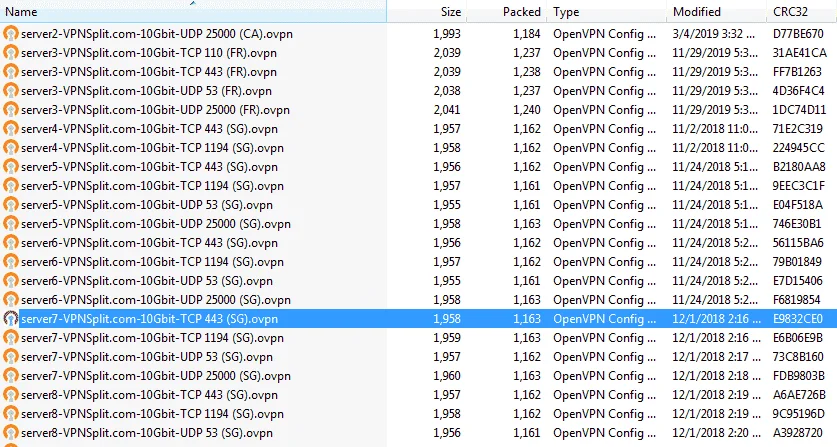Select file server7-VPNSplit.com-10Gbit-TCP 1194 (SG).ovpn

152,338
